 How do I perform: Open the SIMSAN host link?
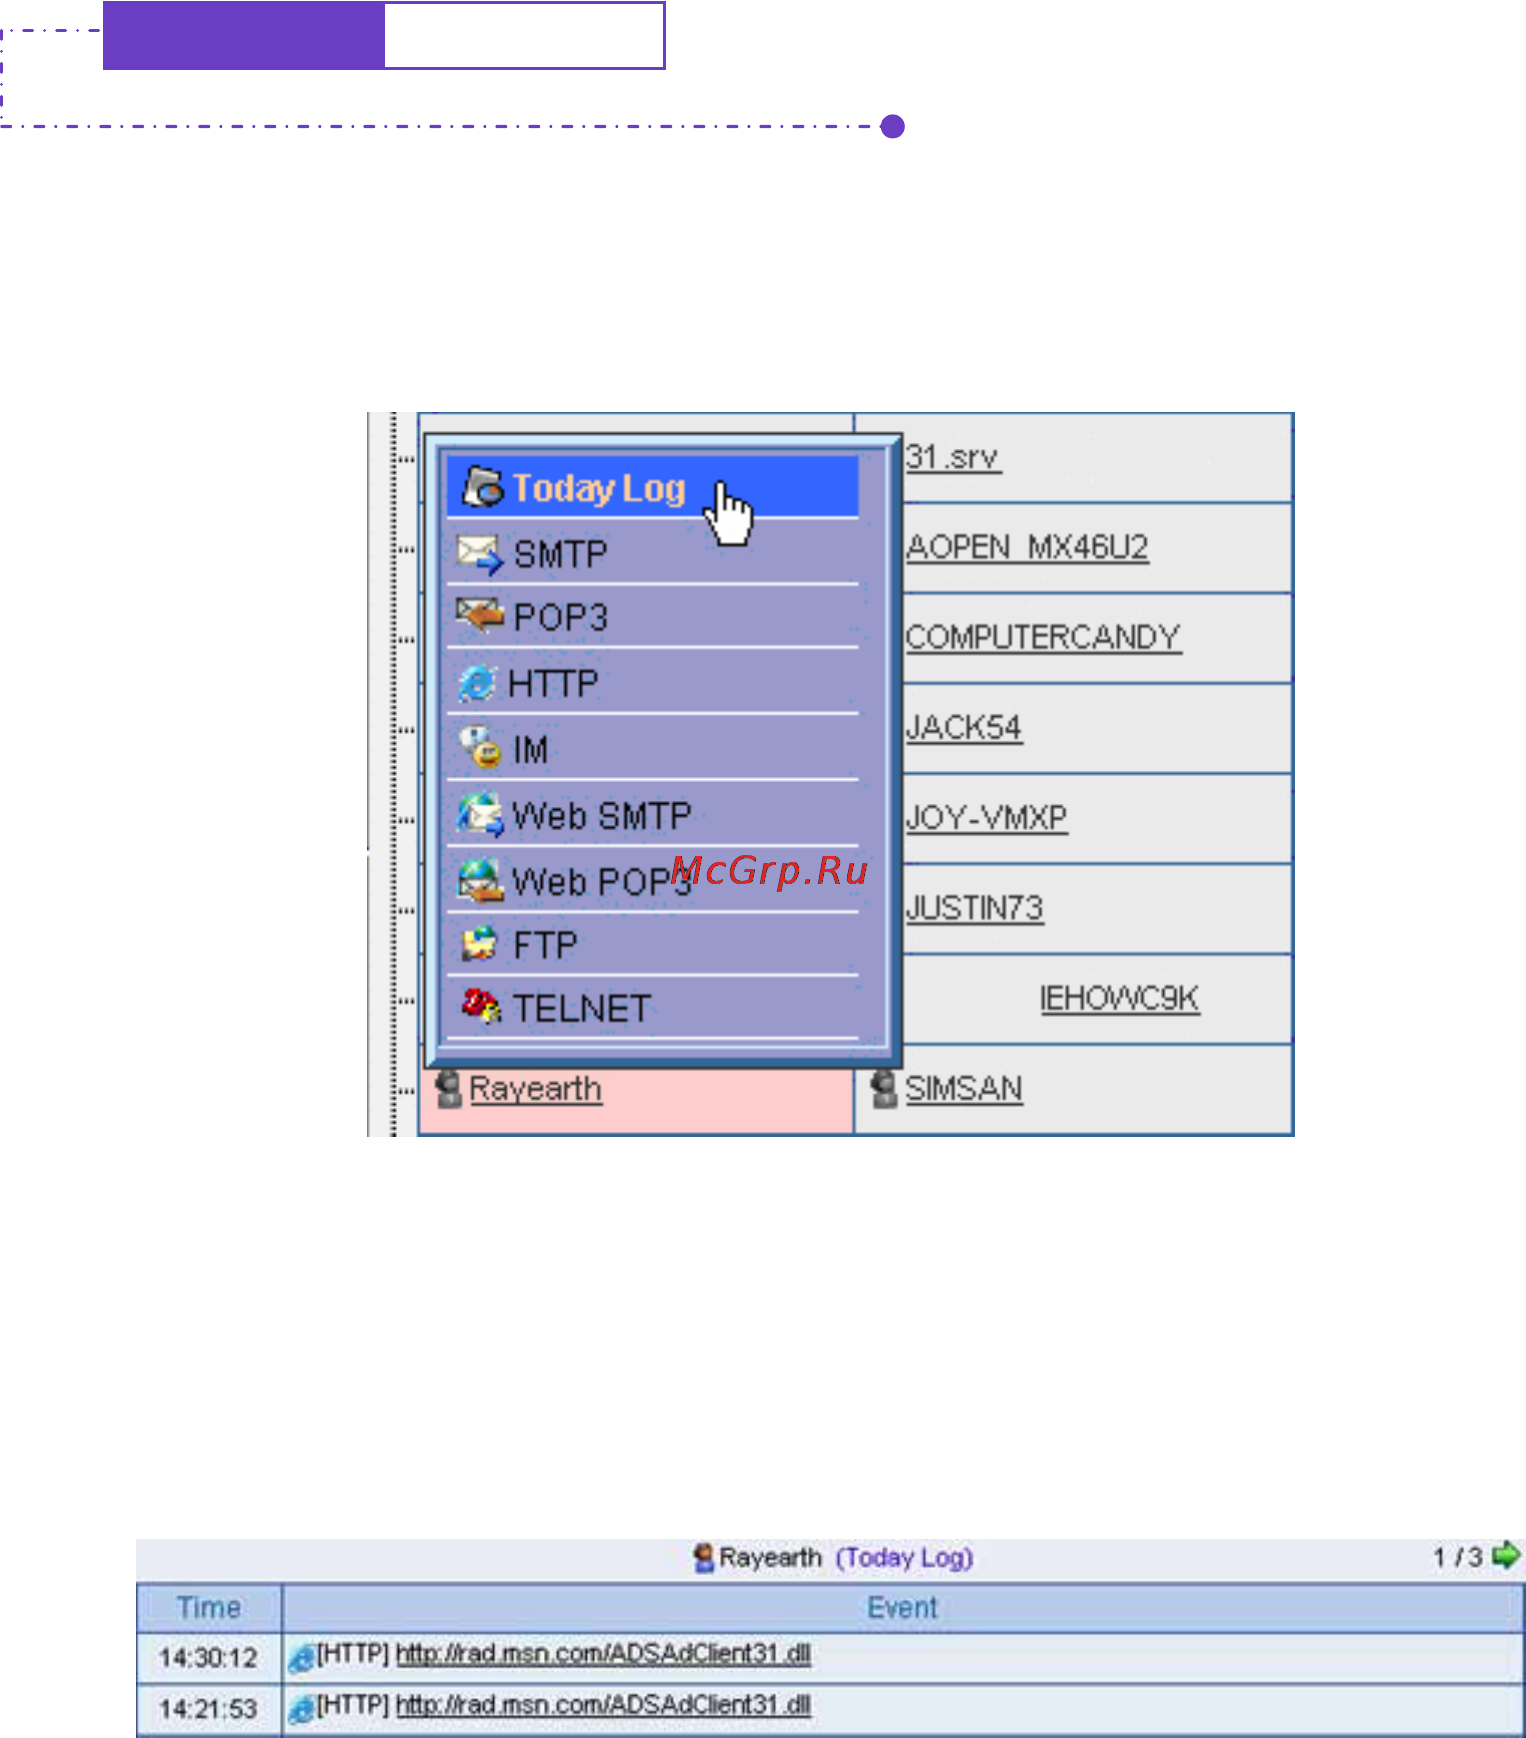pos(964,1089)
